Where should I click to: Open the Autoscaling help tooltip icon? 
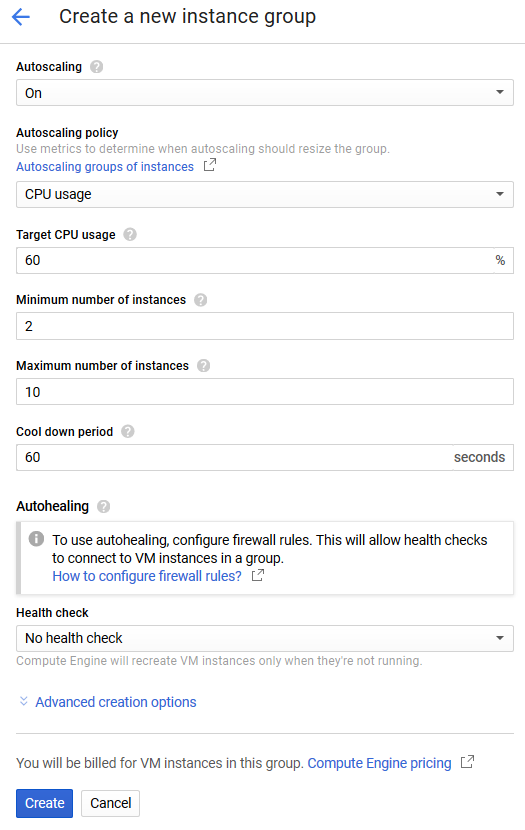click(x=96, y=67)
